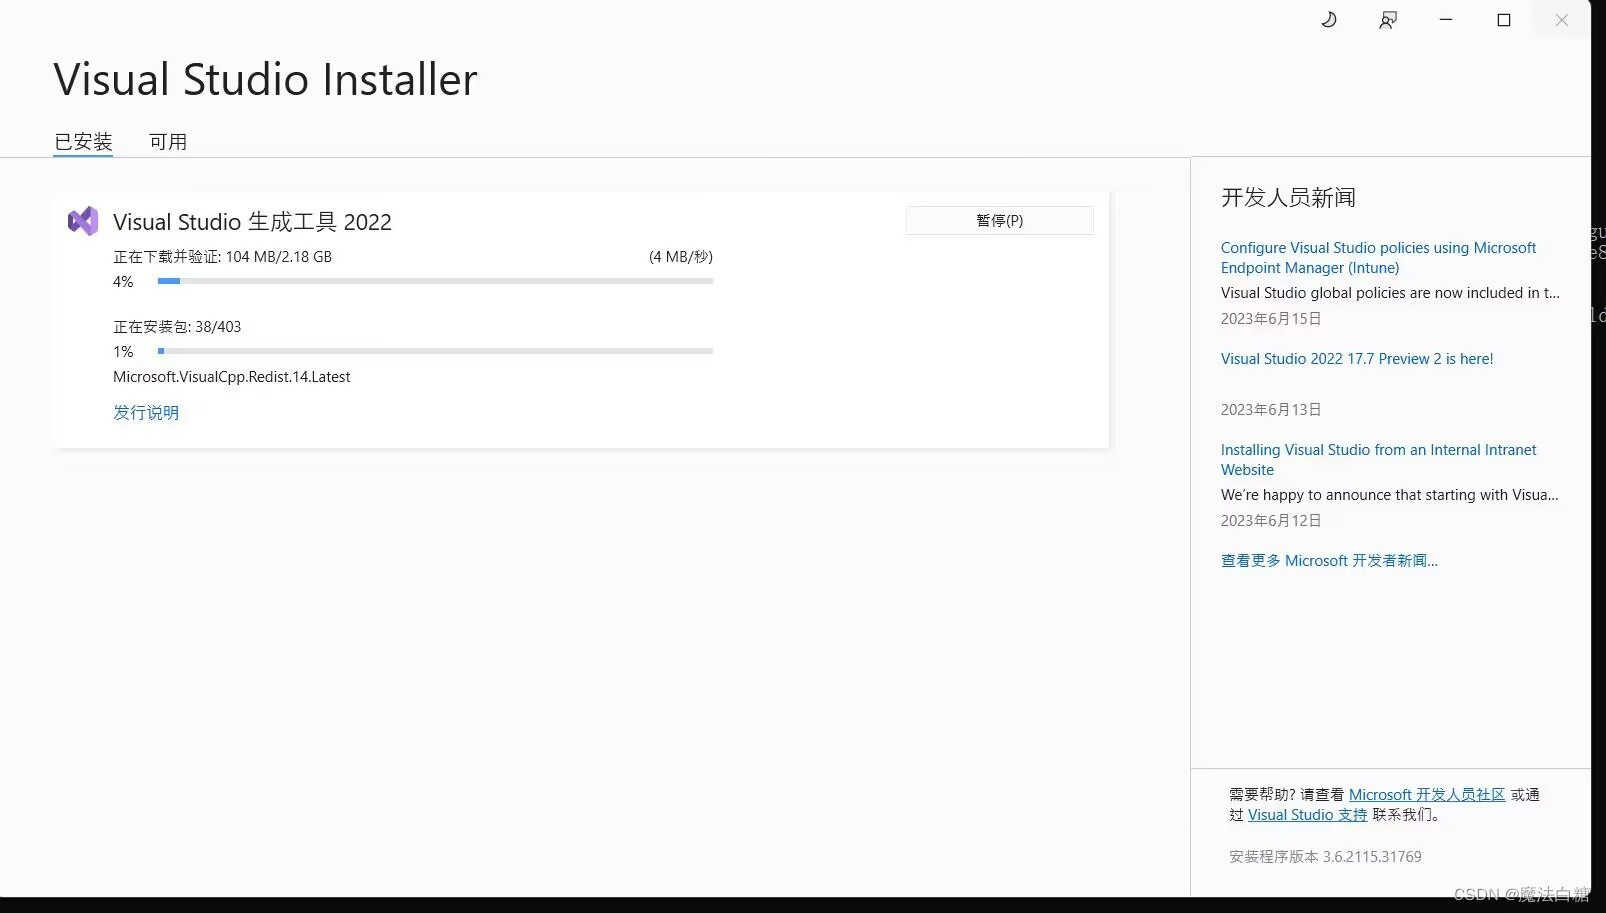Image resolution: width=1606 pixels, height=913 pixels.
Task: Click the Microsoft.VisualCpp.Redist.14.Latest package text
Action: coord(231,376)
